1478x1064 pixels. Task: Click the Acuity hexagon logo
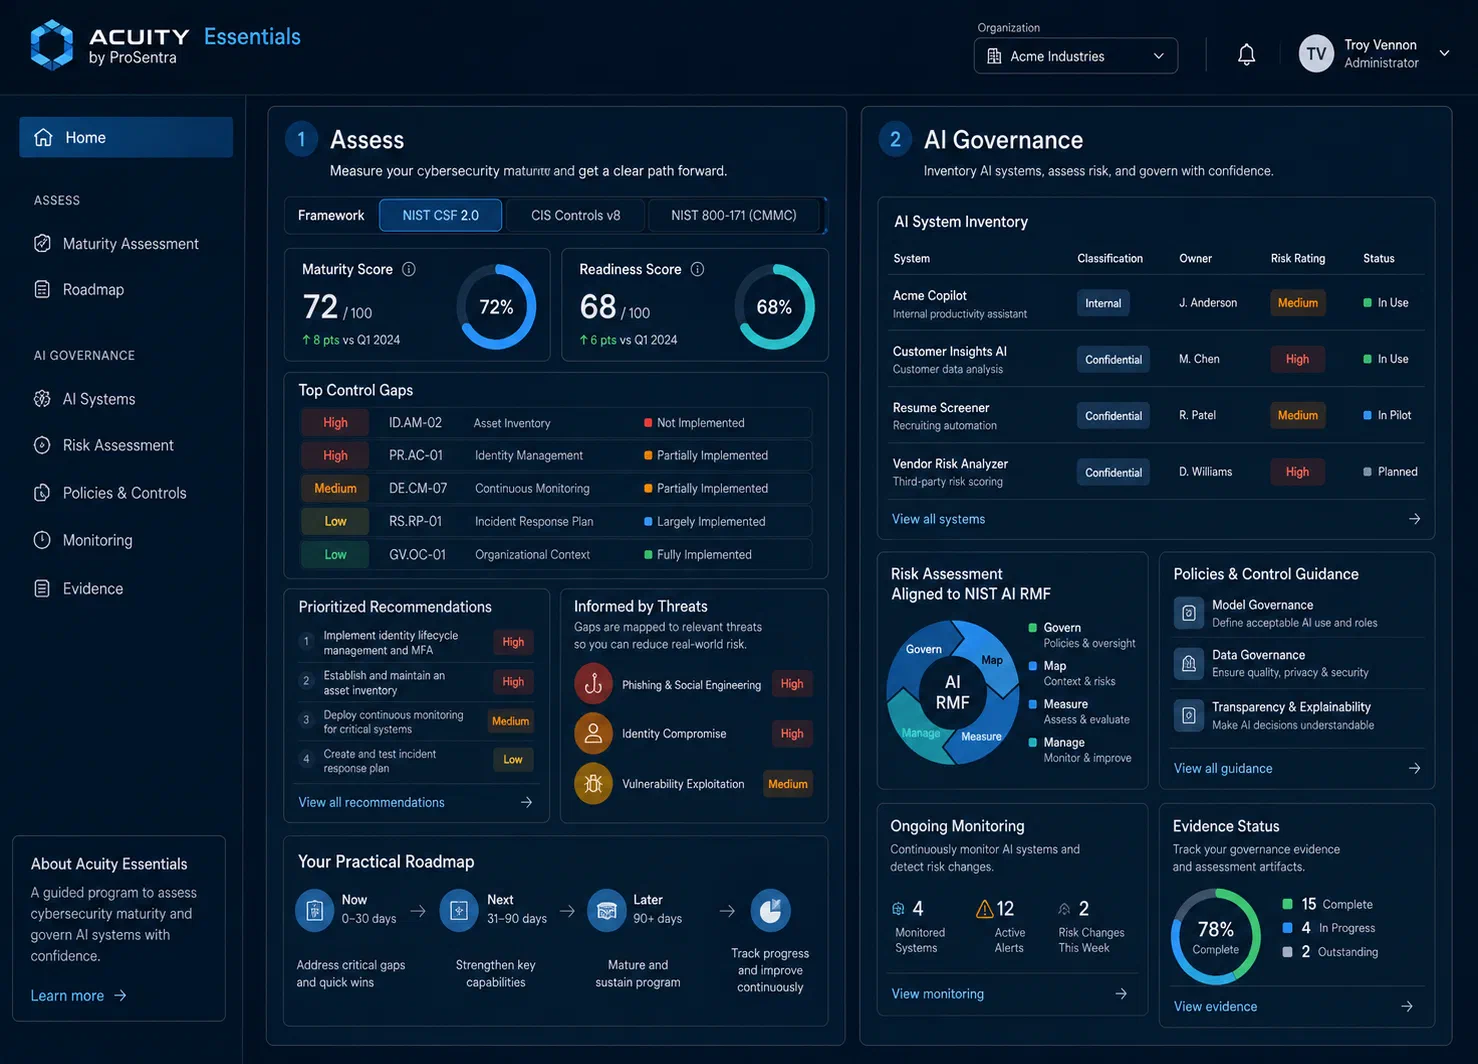point(52,45)
